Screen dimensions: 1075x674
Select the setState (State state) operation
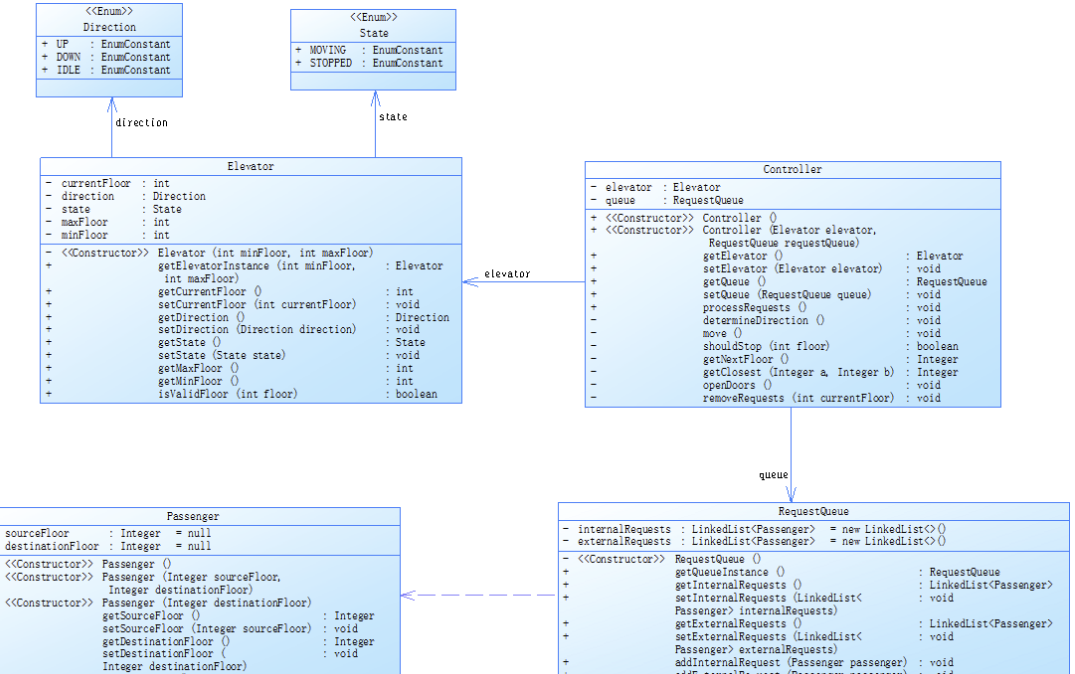pos(232,356)
